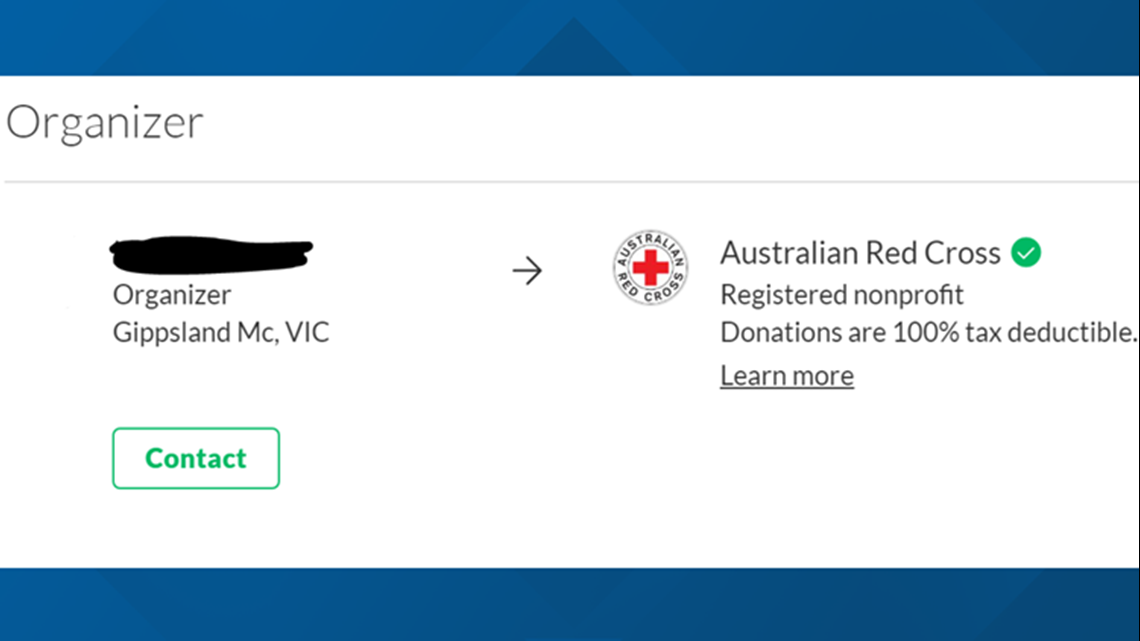Open the Learn more link
This screenshot has width=1140, height=641.
pos(787,376)
